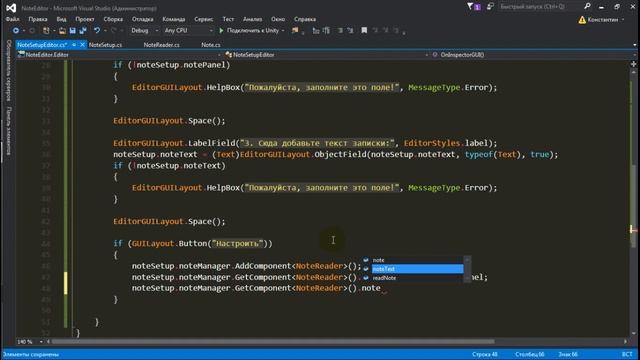Open the Правка menu
Viewport: 640px width, 360px height.
[x=38, y=19]
